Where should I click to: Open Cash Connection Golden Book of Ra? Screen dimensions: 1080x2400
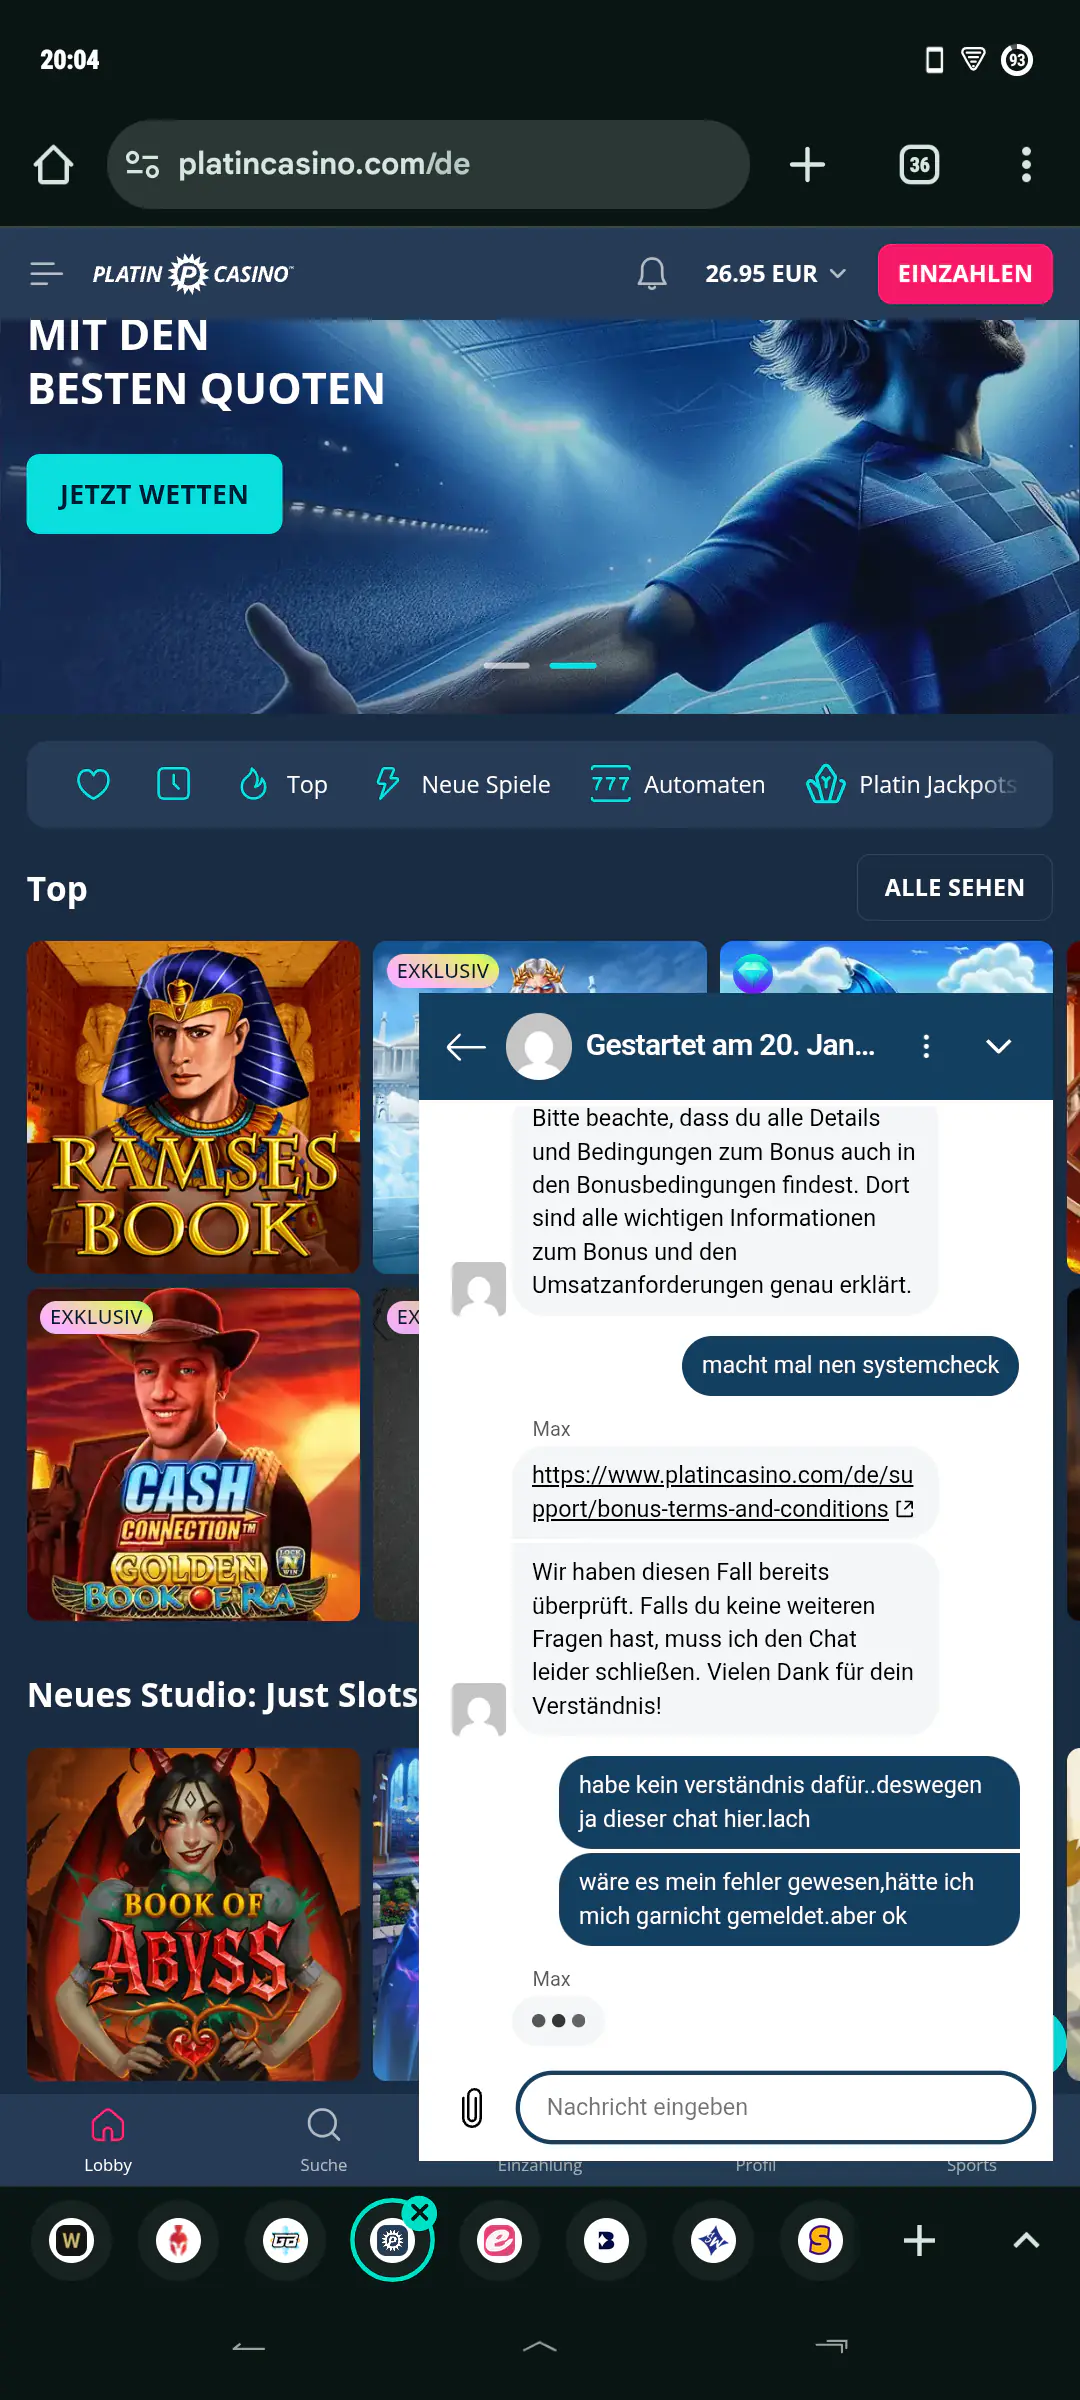193,1454
